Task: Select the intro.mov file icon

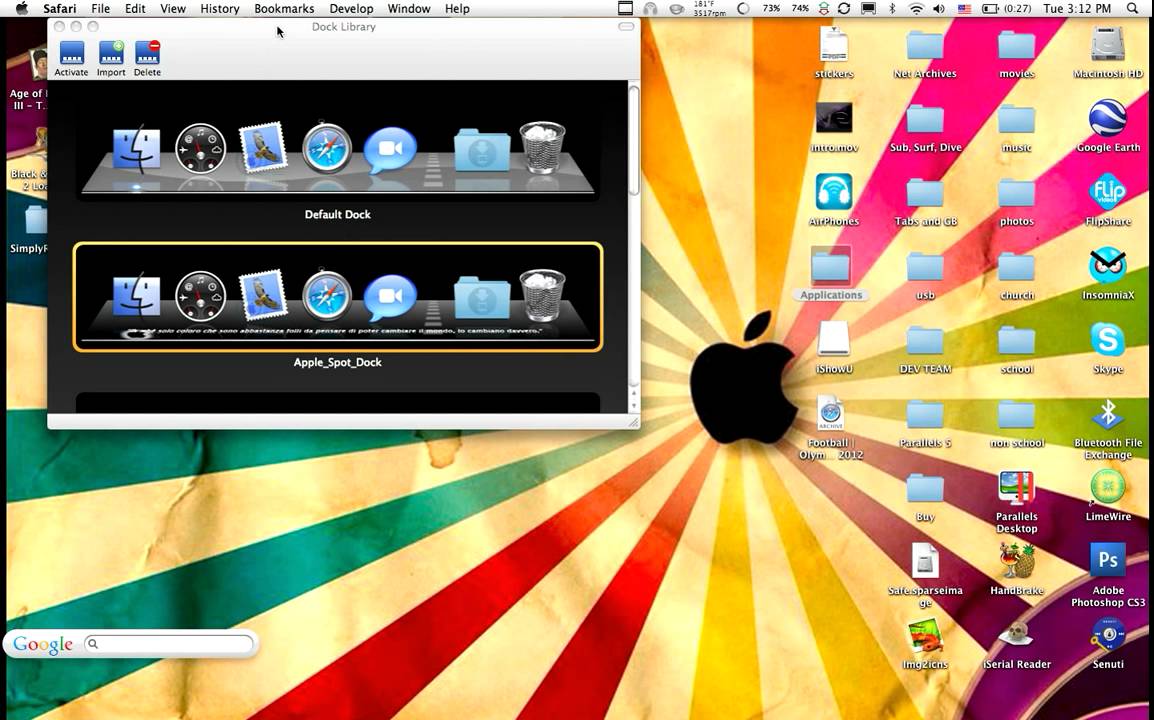Action: [834, 118]
